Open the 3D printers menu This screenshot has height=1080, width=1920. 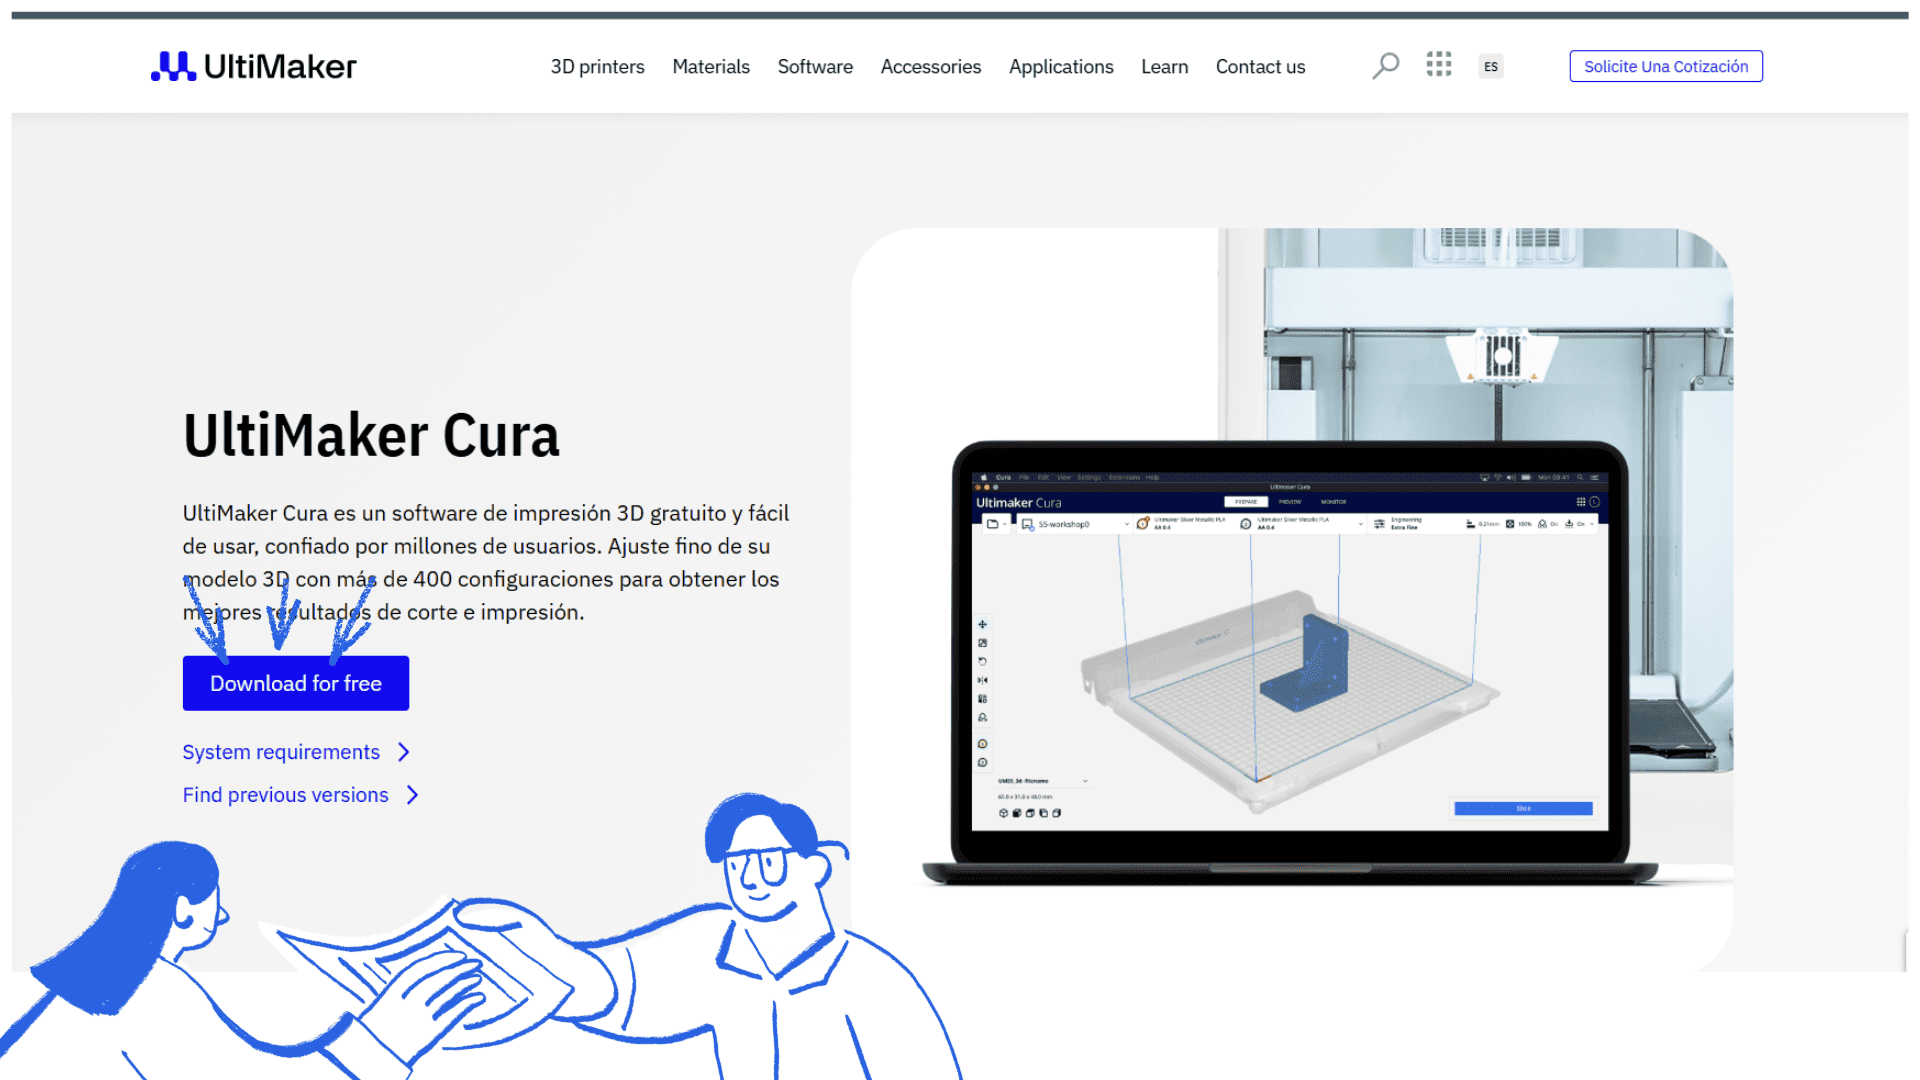(x=597, y=67)
